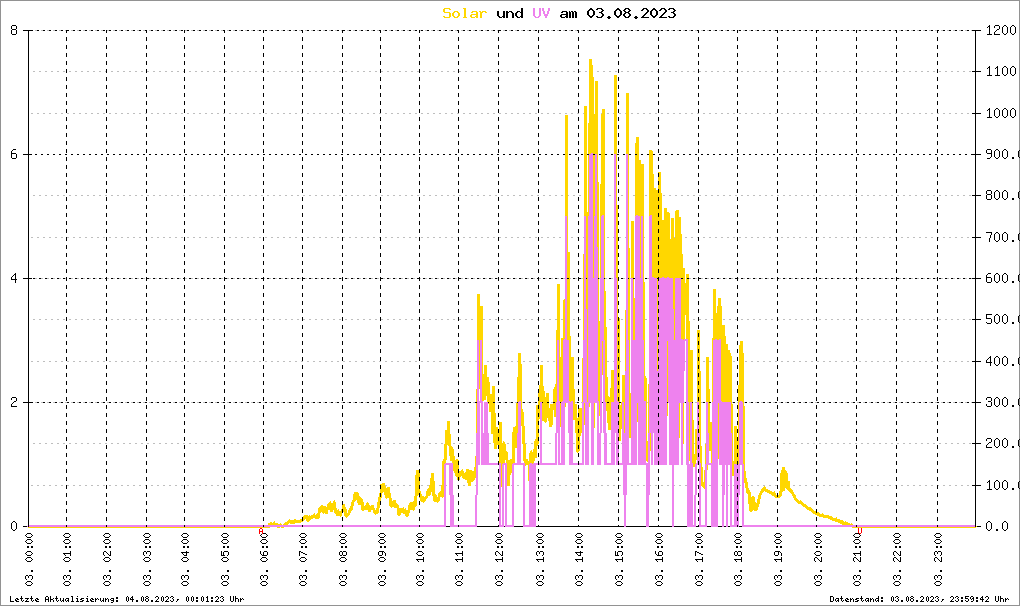The image size is (1020, 606).
Task: Click the right axis label '200.0'
Action: (x=1002, y=443)
